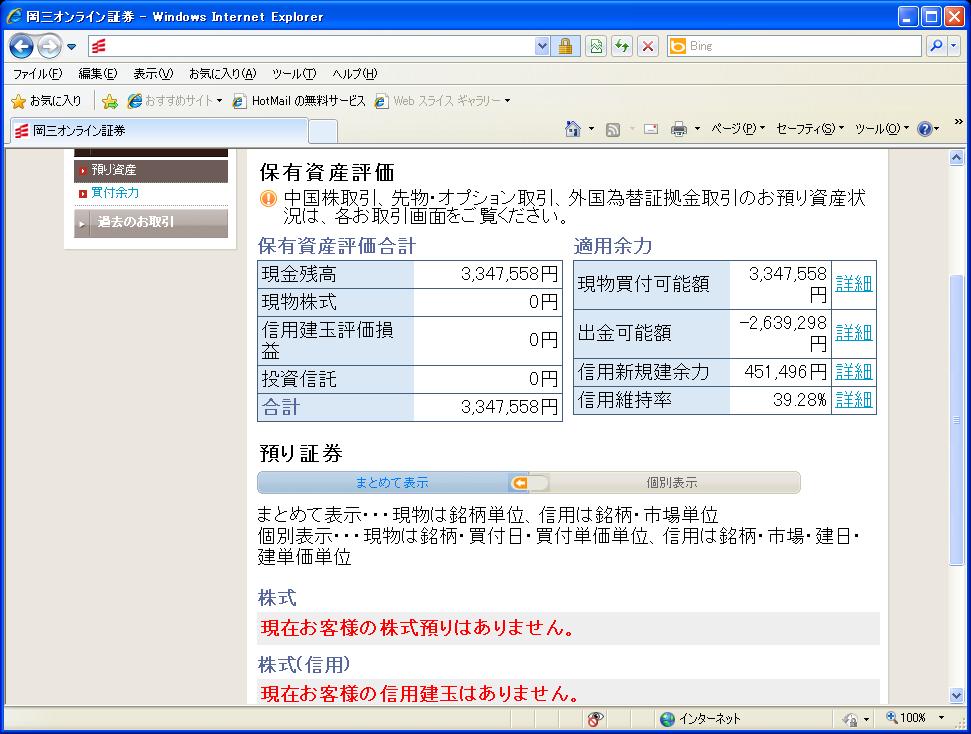Toggle the orange display-mode switch handle
This screenshot has width=971, height=734.
(528, 483)
